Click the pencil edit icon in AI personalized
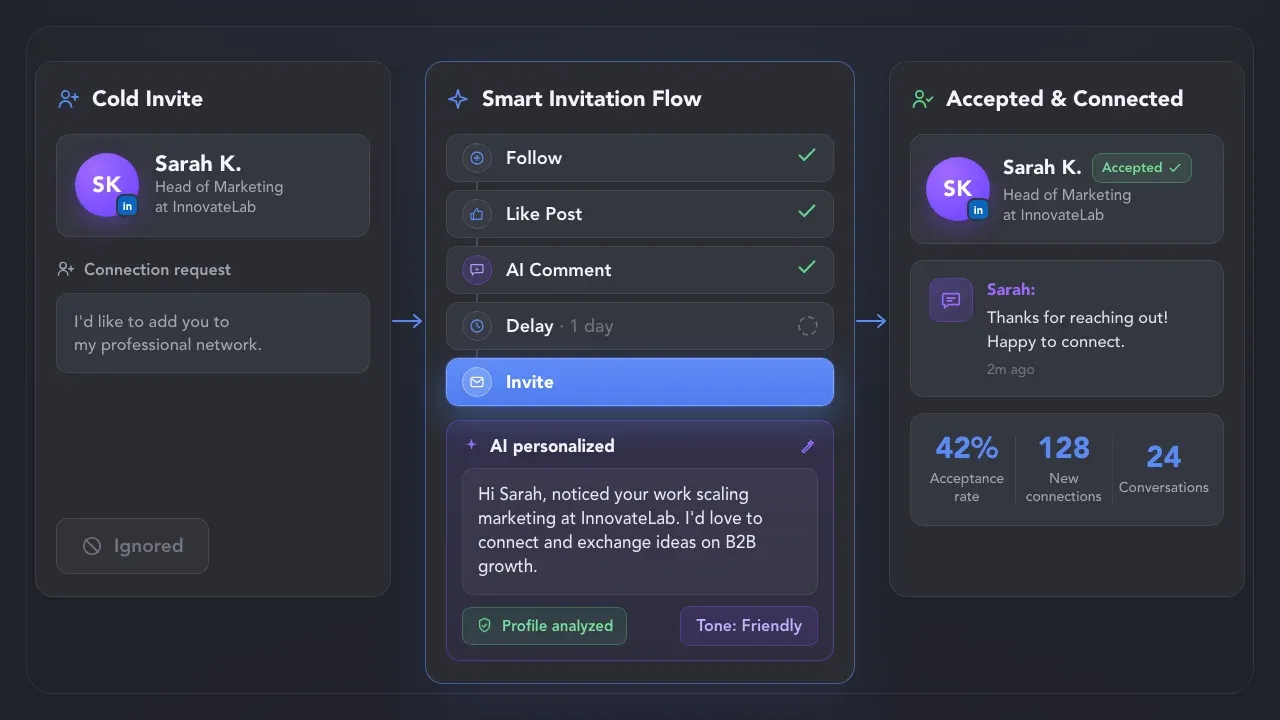Viewport: 1280px width, 720px height. pyautogui.click(x=808, y=446)
